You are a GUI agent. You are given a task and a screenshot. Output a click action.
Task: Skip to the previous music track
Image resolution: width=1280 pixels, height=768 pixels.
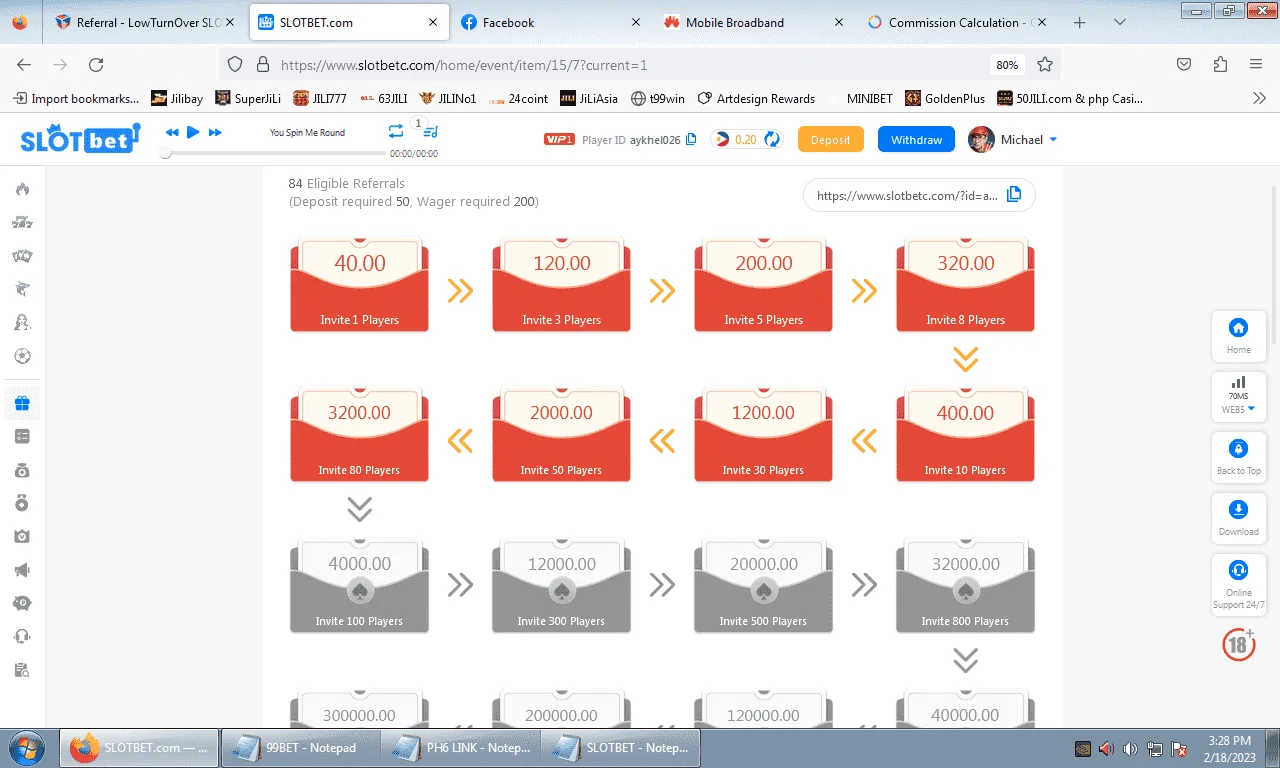click(172, 132)
